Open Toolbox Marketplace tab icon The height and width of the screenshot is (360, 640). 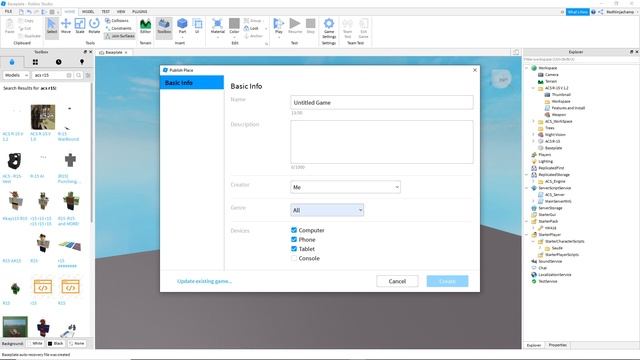tap(12, 62)
